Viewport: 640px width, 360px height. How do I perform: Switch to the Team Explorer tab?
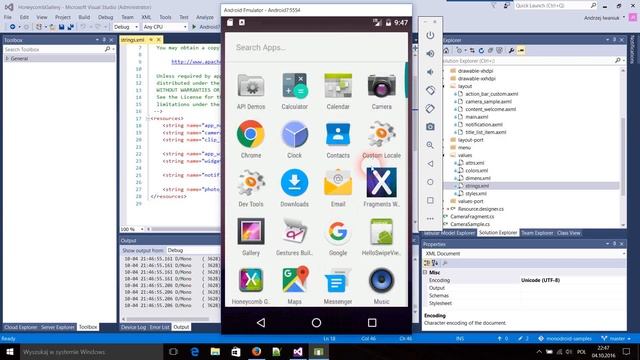tap(537, 233)
